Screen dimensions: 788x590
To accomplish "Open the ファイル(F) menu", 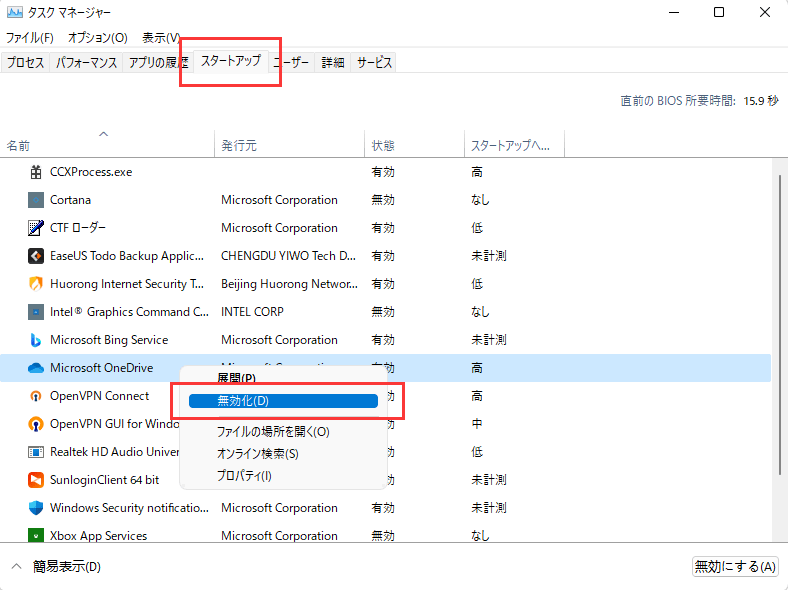I will click(30, 38).
